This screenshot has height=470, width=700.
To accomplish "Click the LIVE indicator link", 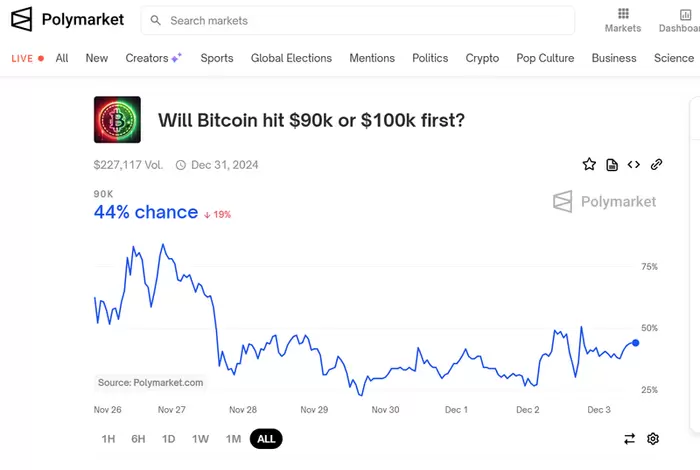I will 28,58.
